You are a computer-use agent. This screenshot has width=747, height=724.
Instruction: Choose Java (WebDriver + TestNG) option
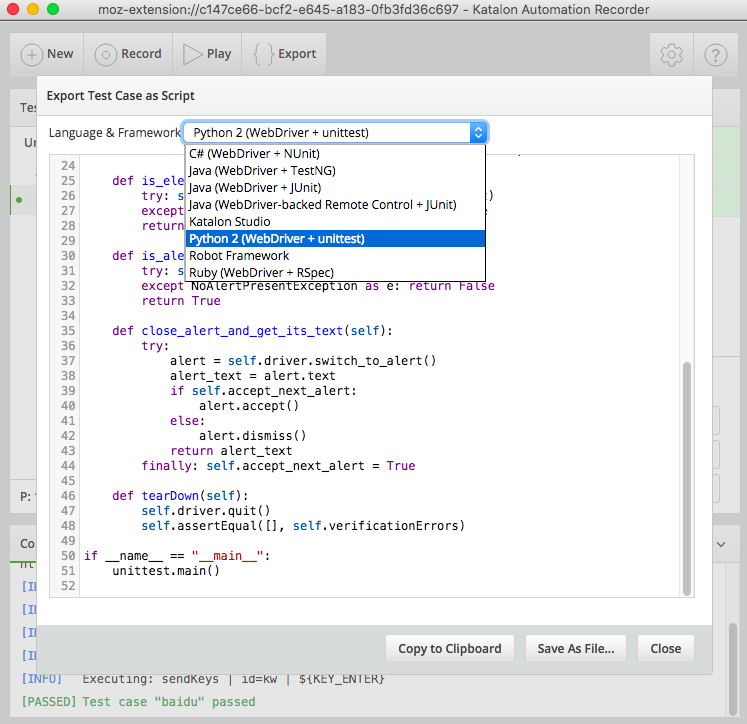(335, 171)
